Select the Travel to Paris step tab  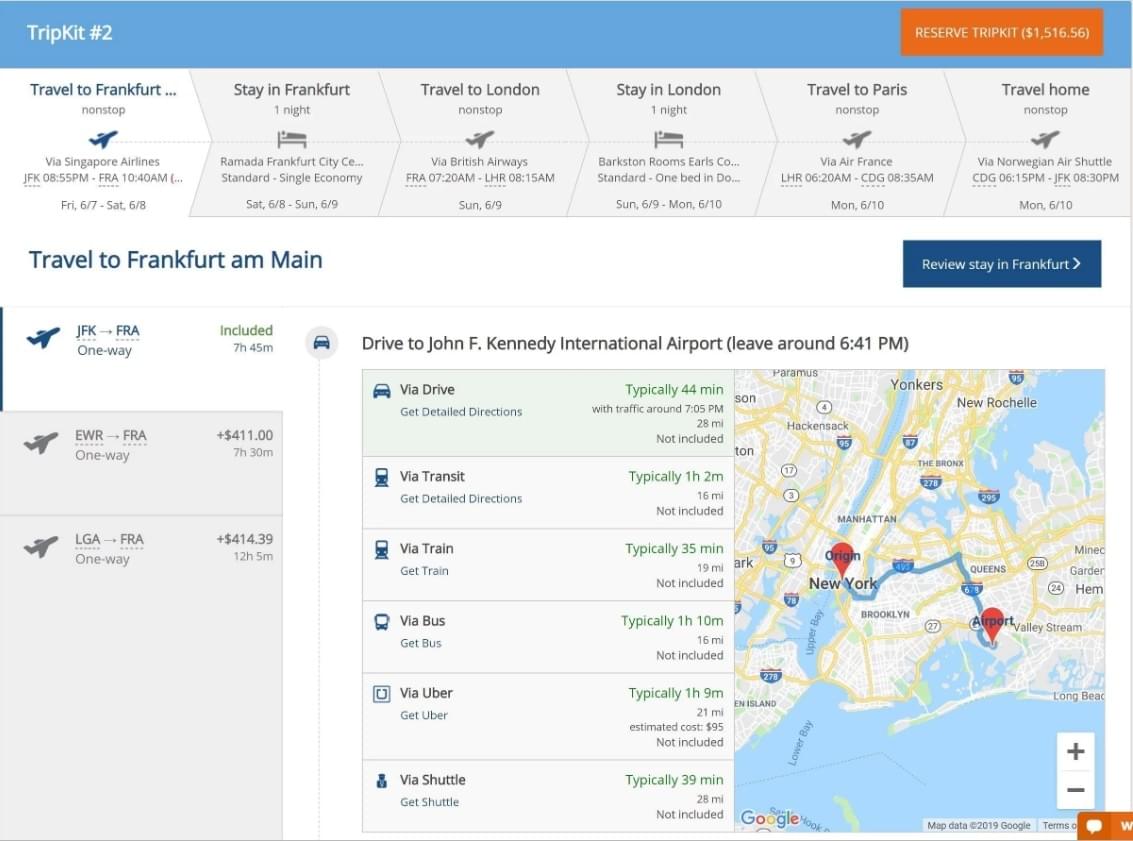[857, 143]
